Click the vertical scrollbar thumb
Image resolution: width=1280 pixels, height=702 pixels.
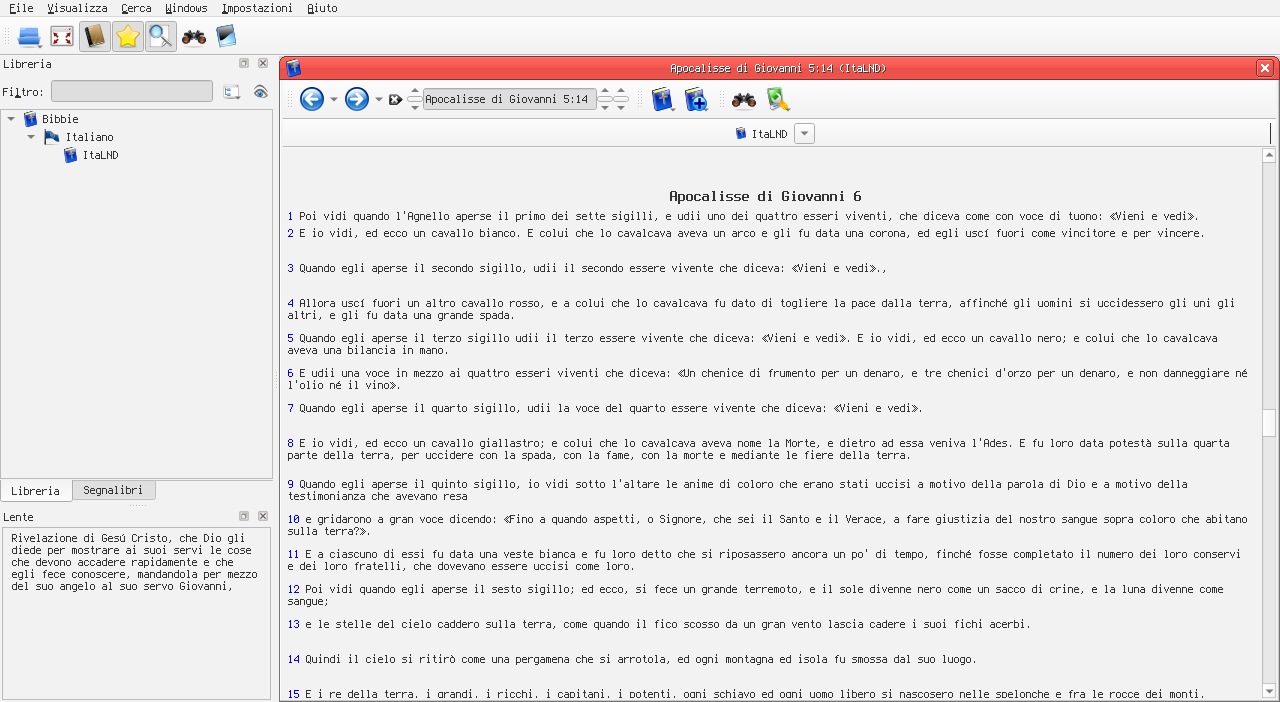(x=1269, y=423)
